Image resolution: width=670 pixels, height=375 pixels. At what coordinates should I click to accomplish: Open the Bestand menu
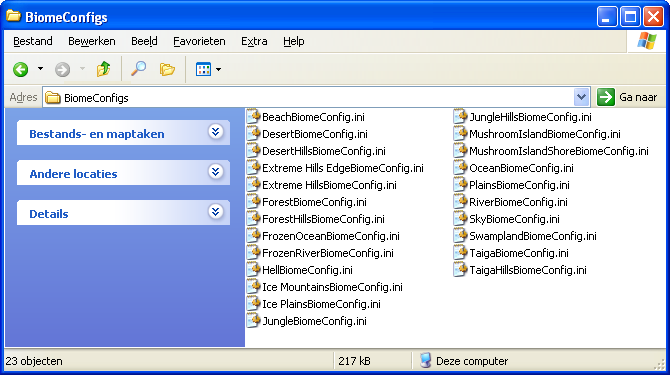(x=33, y=41)
